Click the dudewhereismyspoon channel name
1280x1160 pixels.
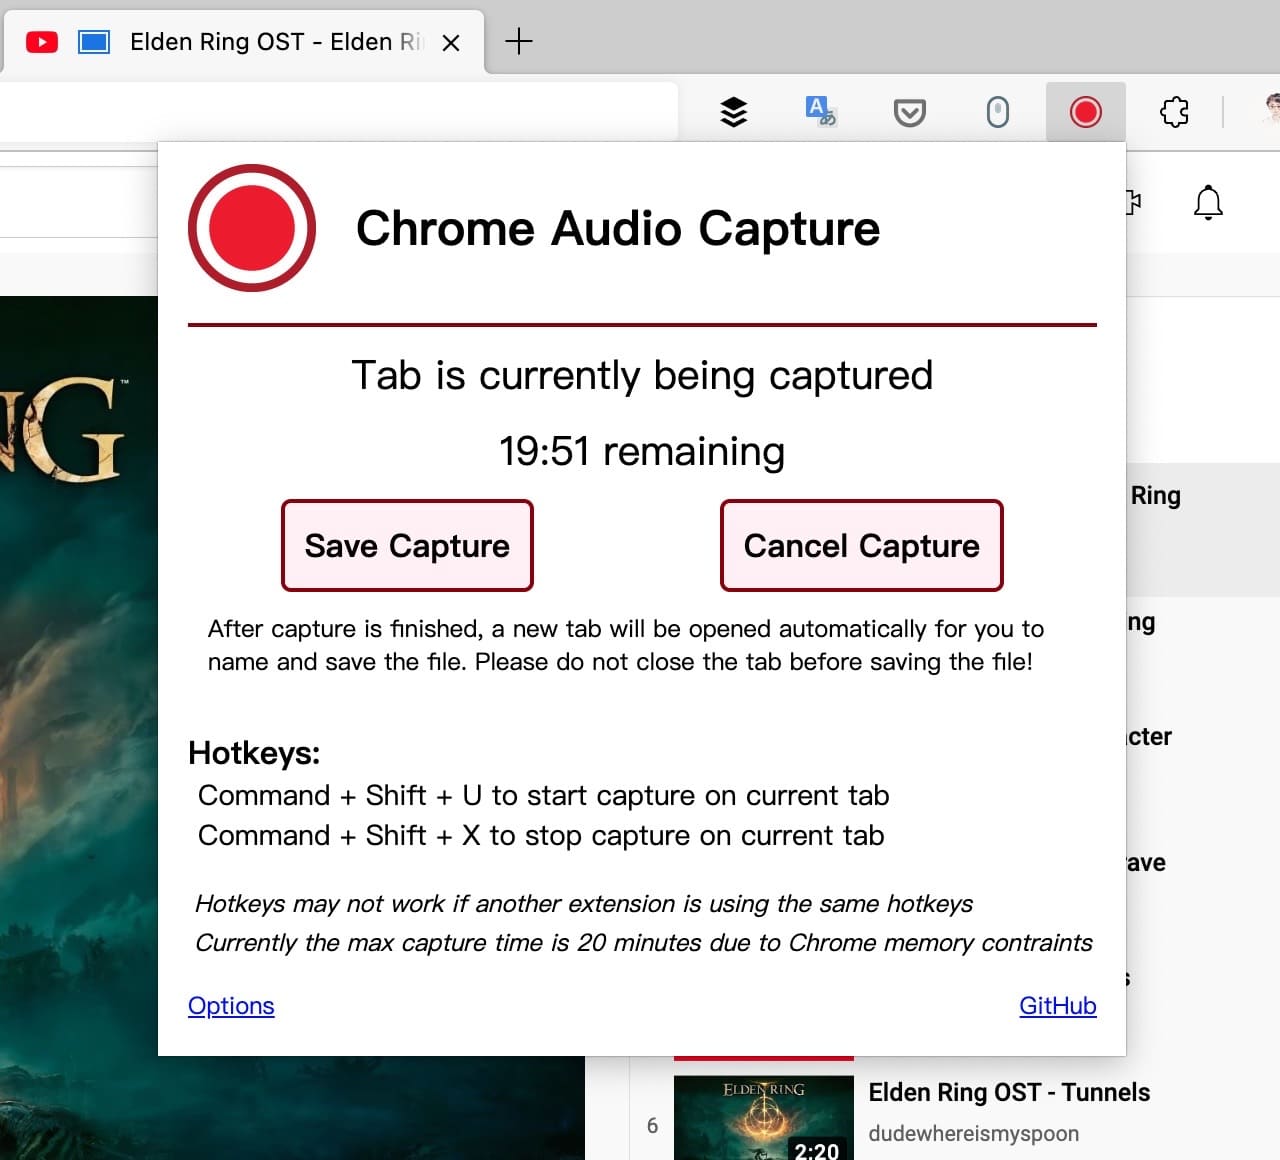(x=974, y=1134)
